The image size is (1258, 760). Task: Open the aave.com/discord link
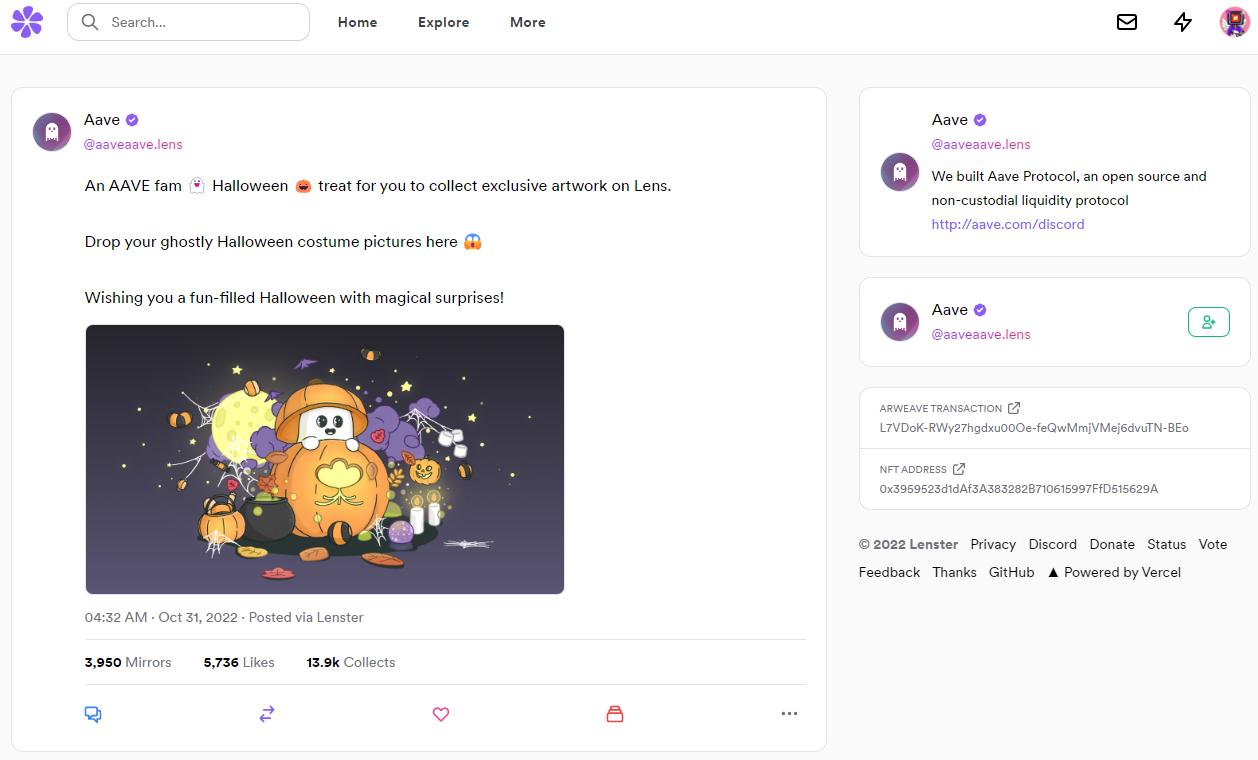(x=1007, y=224)
